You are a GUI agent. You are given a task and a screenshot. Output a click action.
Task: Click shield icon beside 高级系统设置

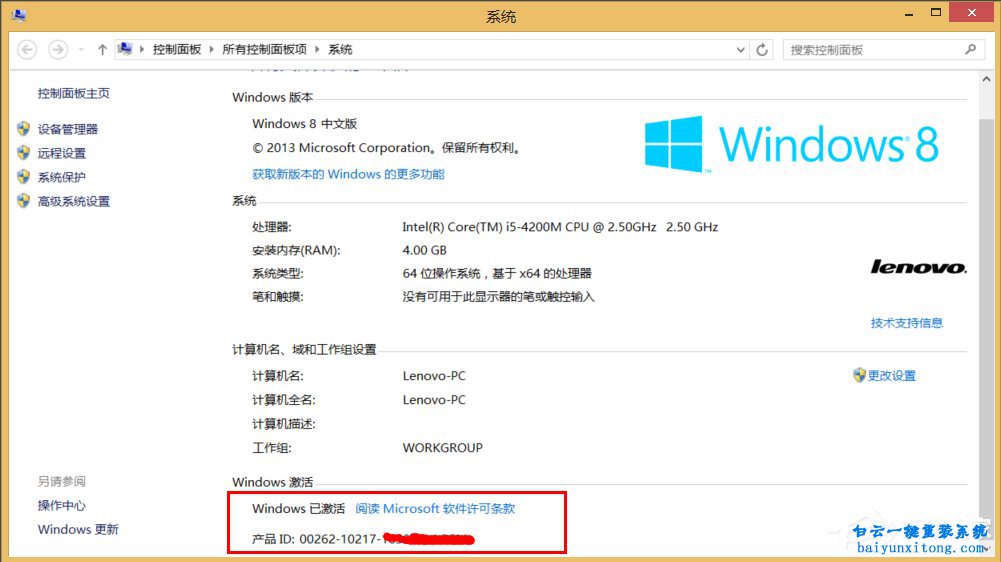click(x=24, y=201)
